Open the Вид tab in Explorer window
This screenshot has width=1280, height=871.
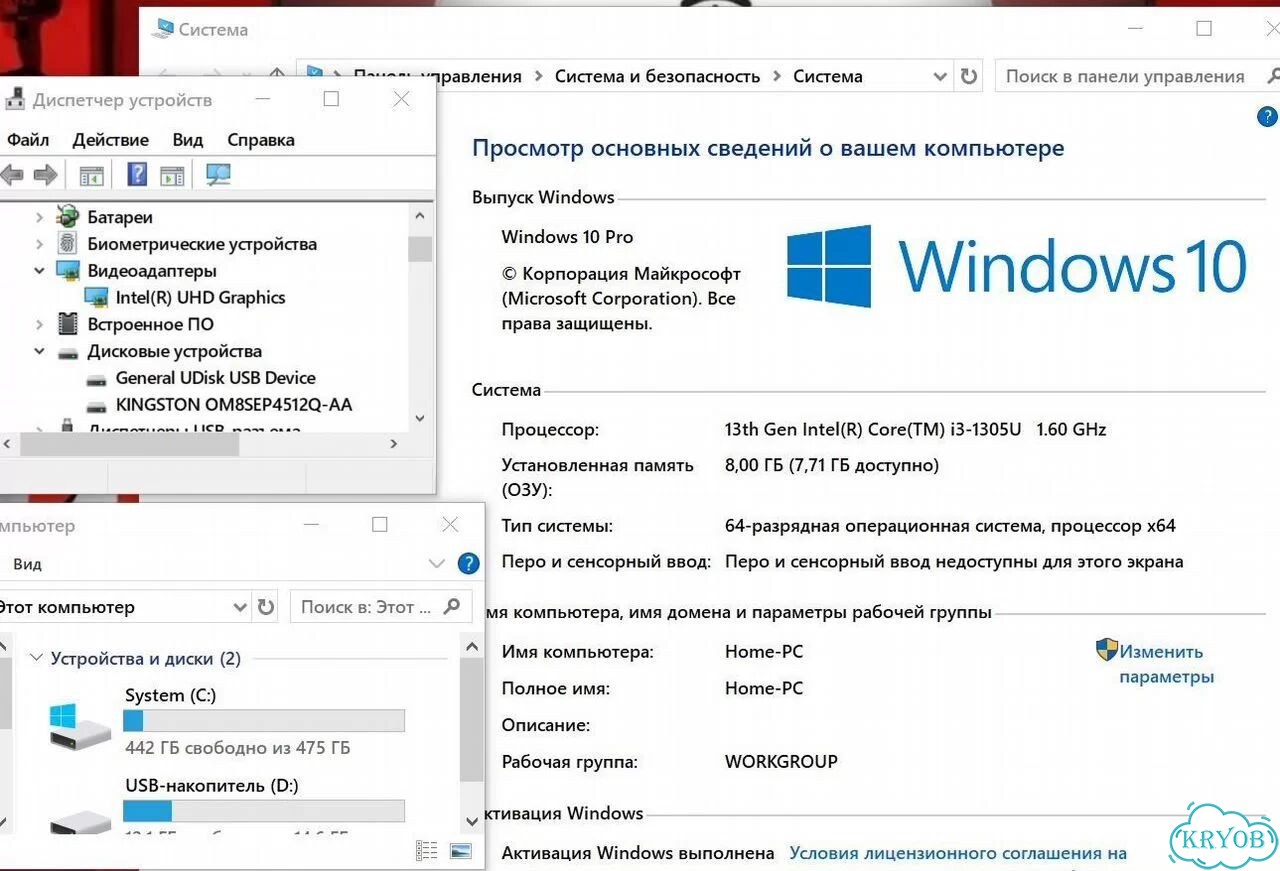tap(27, 564)
